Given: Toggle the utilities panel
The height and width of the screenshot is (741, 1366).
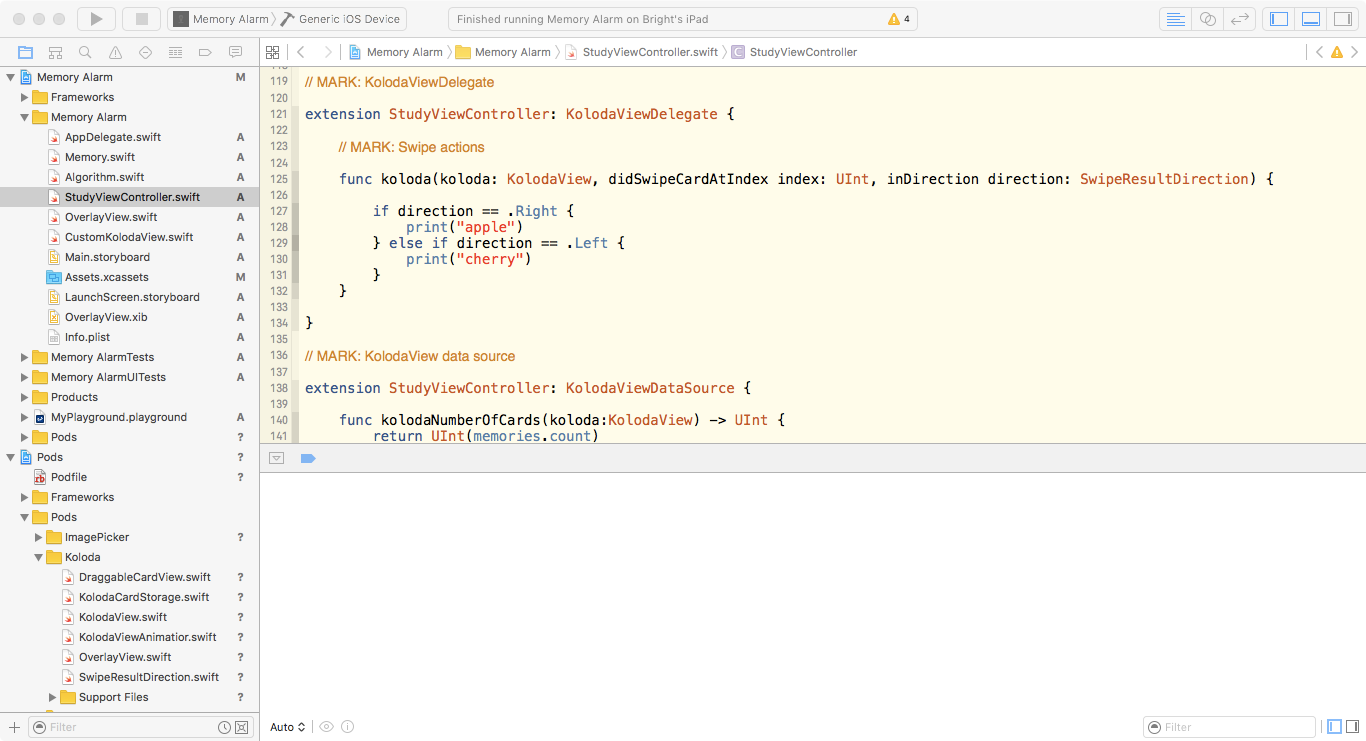Looking at the screenshot, I should point(1343,19).
